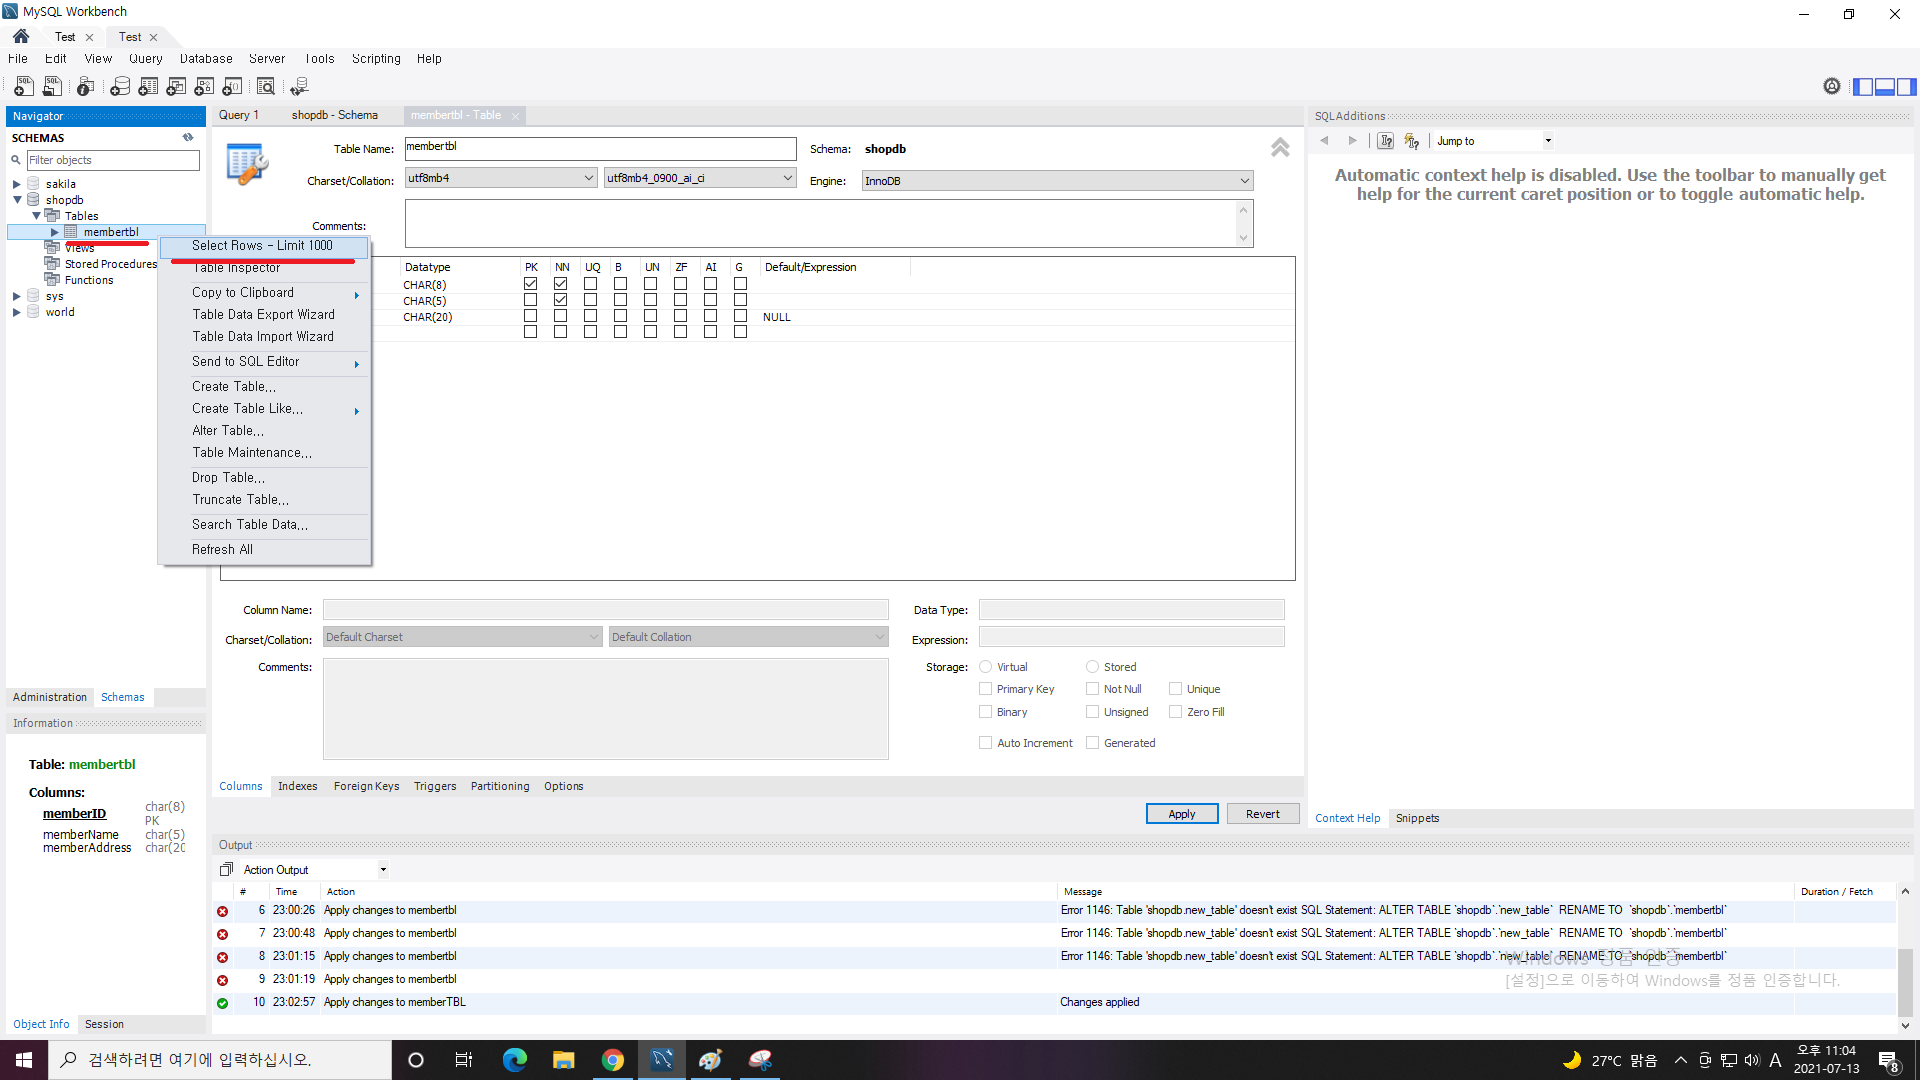Click the Apply button
Viewport: 1920px width, 1080px height.
click(1181, 814)
